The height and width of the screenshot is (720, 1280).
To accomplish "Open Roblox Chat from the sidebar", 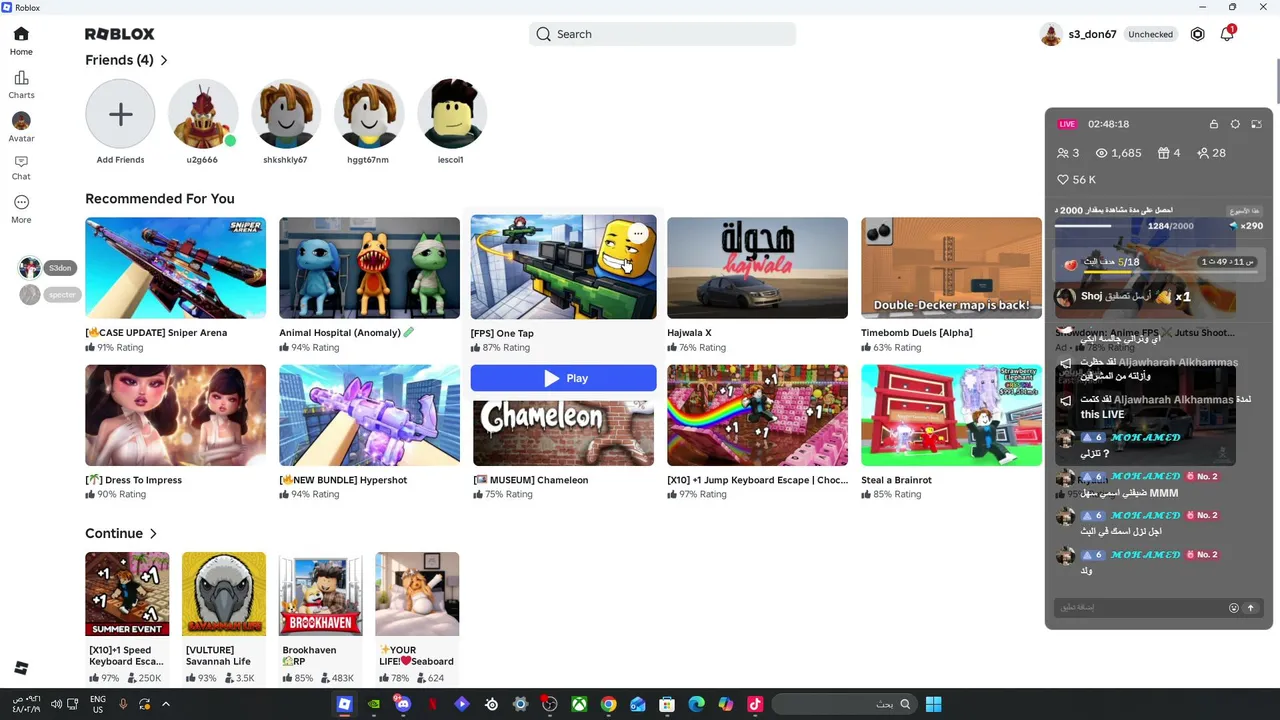I will point(21,167).
